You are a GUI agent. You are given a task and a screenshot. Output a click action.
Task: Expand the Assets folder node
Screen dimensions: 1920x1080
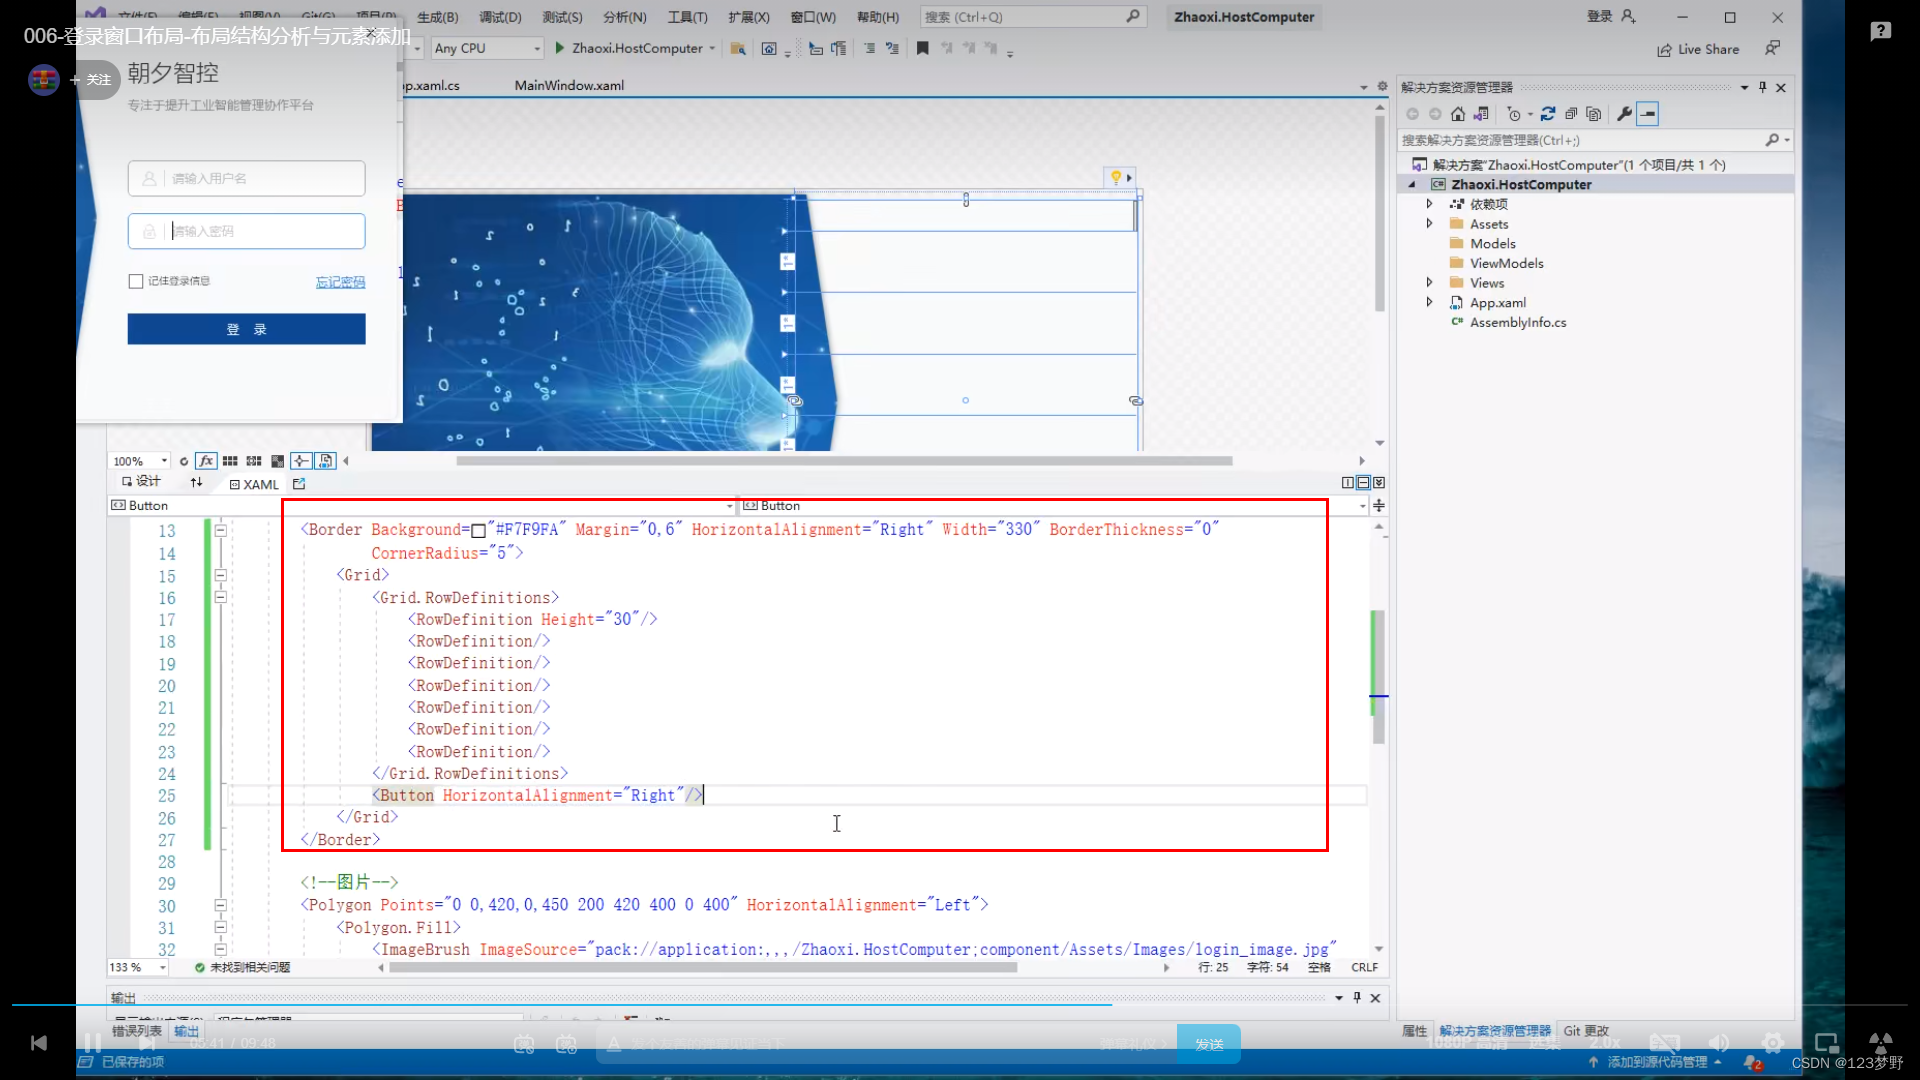click(1429, 224)
